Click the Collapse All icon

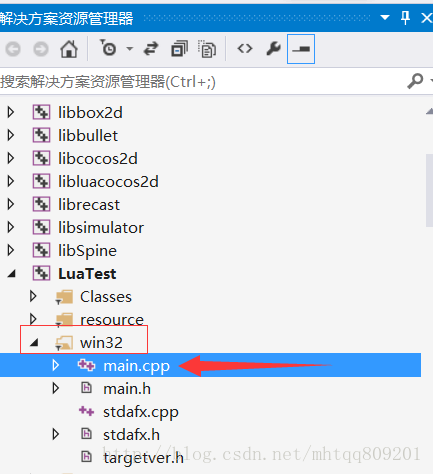(x=179, y=49)
